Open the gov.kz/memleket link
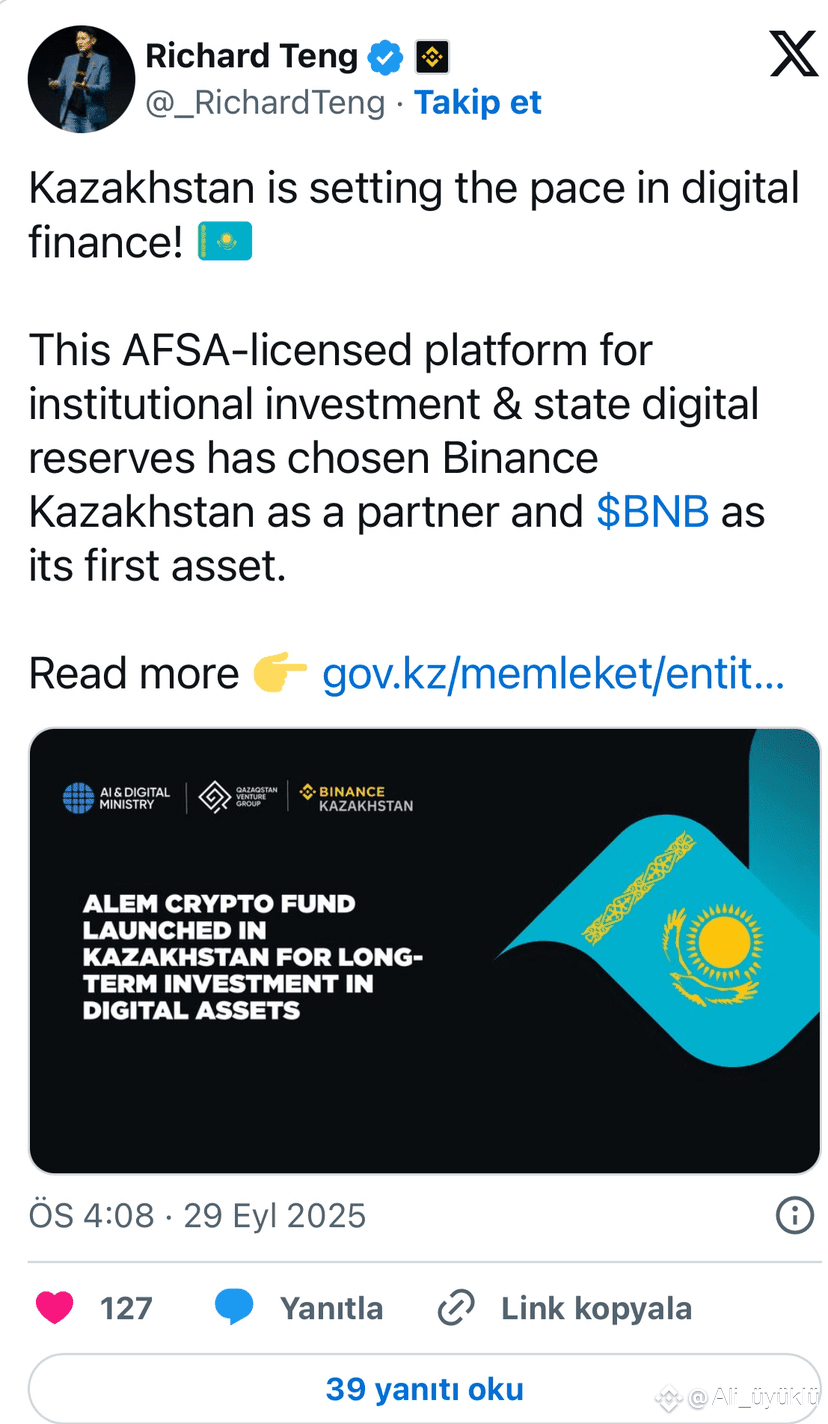Viewport: 828px width, 1424px height. click(553, 675)
